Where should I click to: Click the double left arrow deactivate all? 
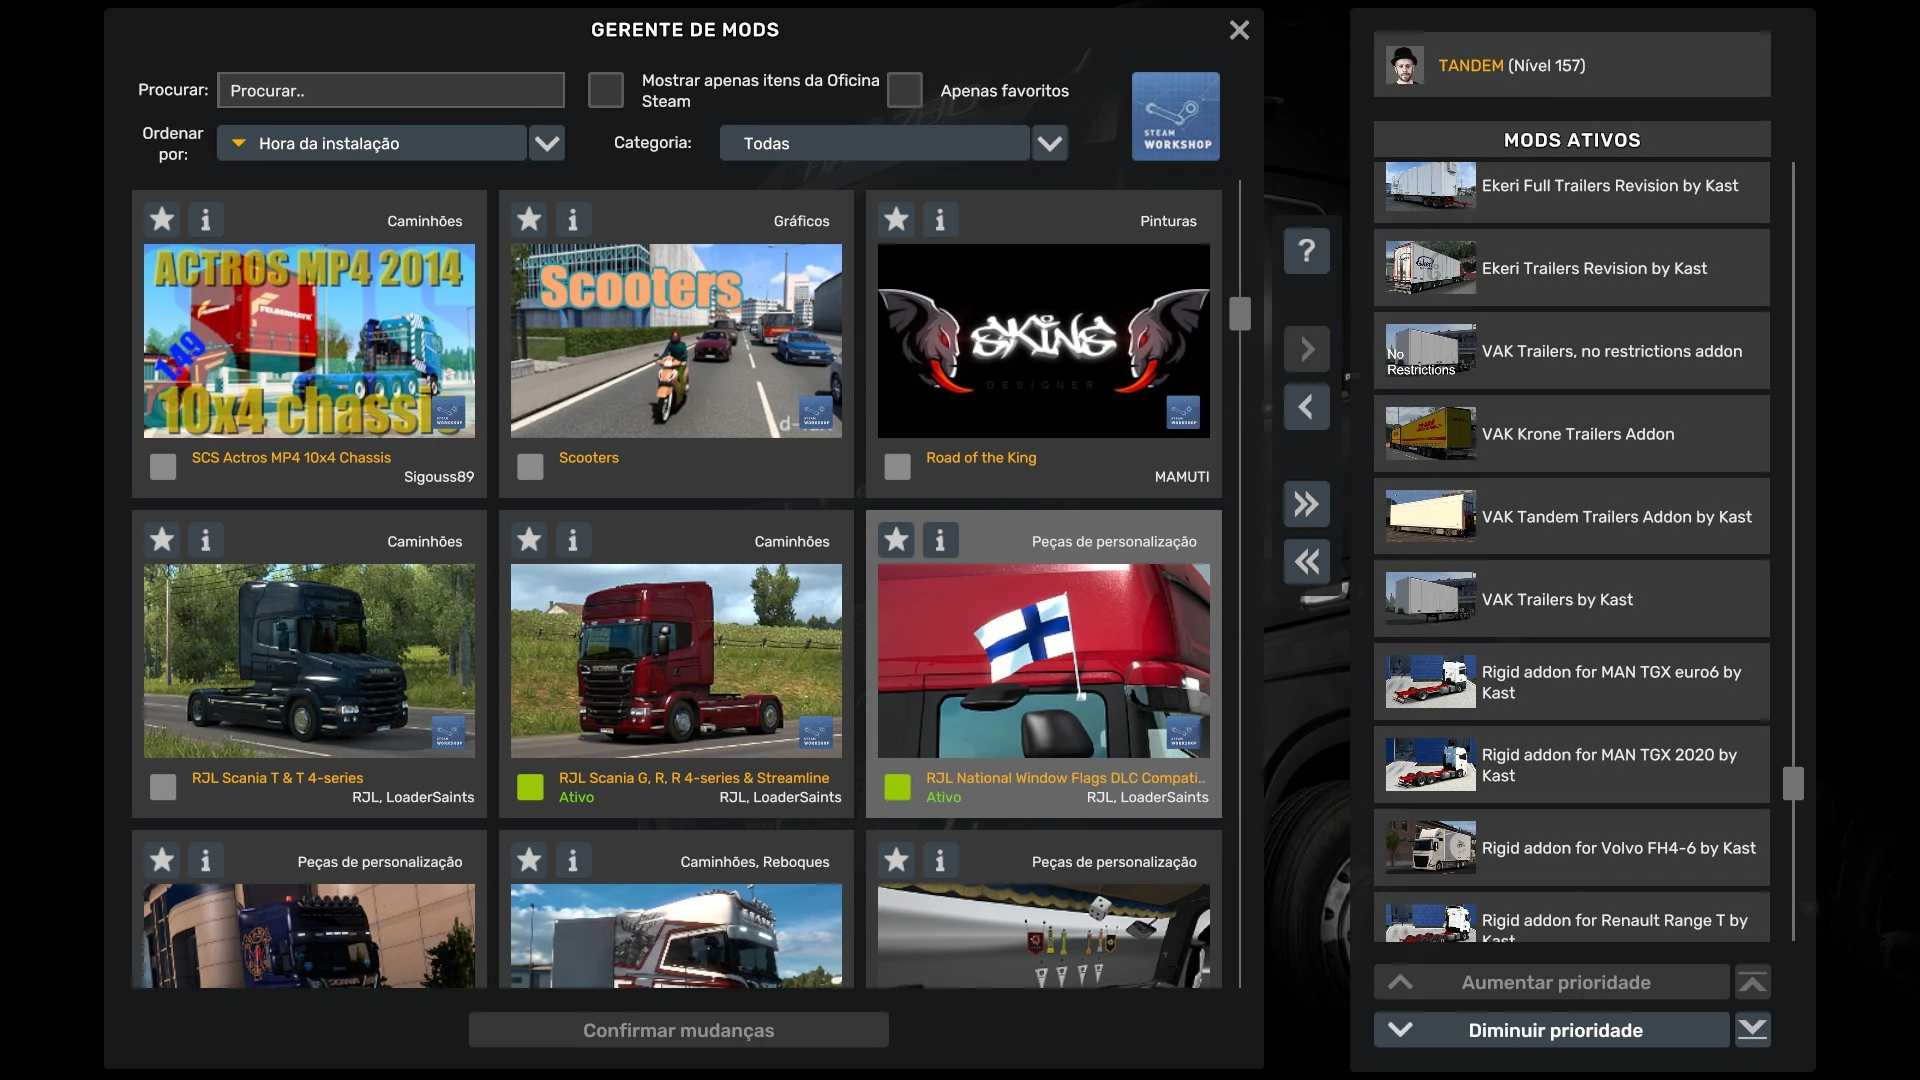click(1306, 562)
